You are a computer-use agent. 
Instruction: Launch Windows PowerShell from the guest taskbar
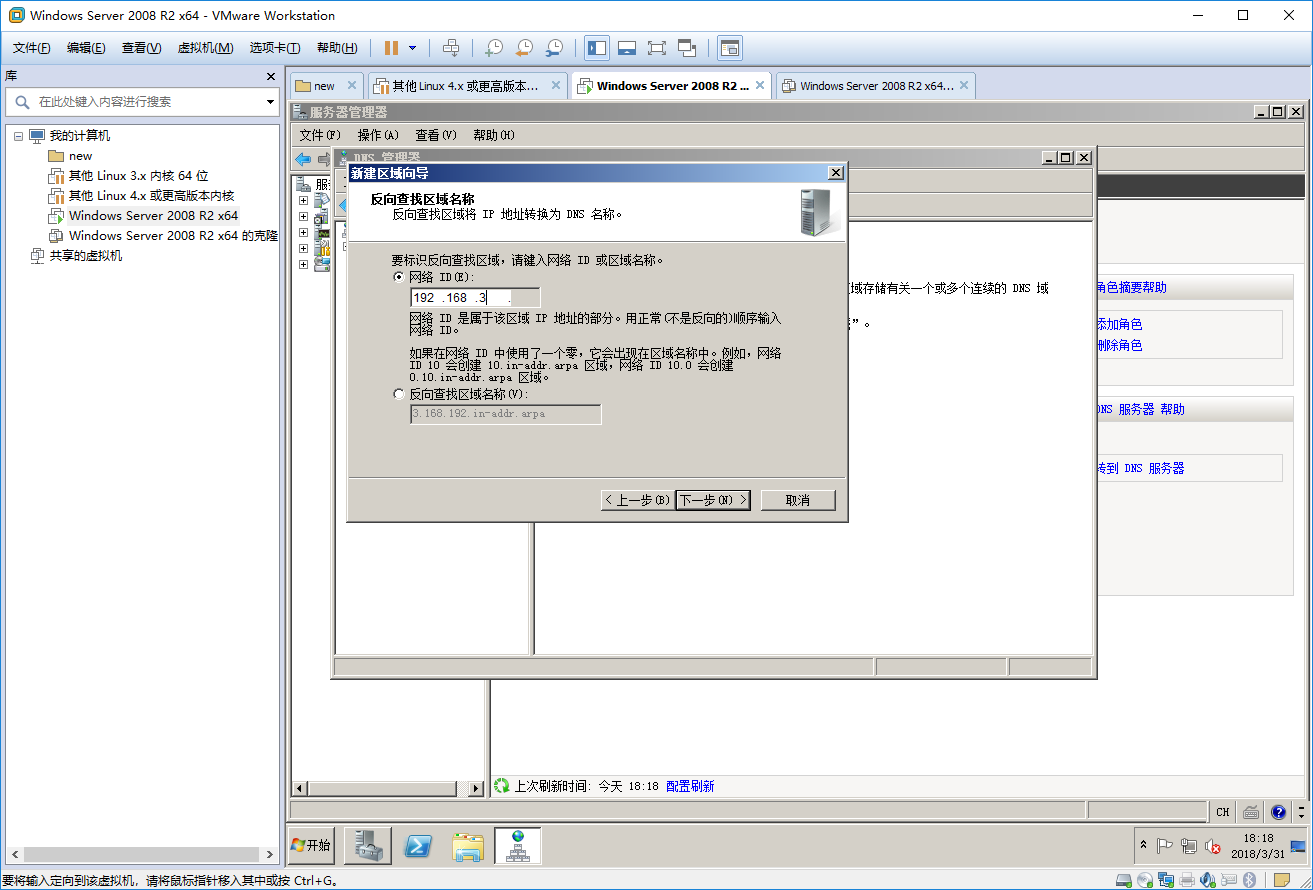point(417,845)
